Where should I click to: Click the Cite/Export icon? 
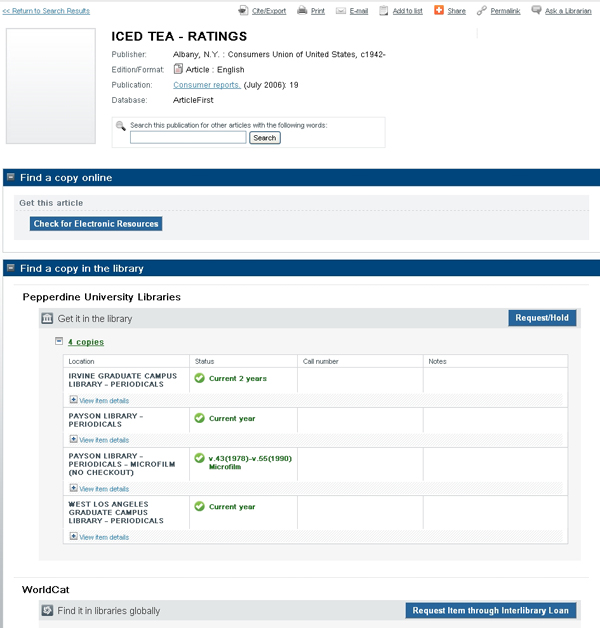243,11
